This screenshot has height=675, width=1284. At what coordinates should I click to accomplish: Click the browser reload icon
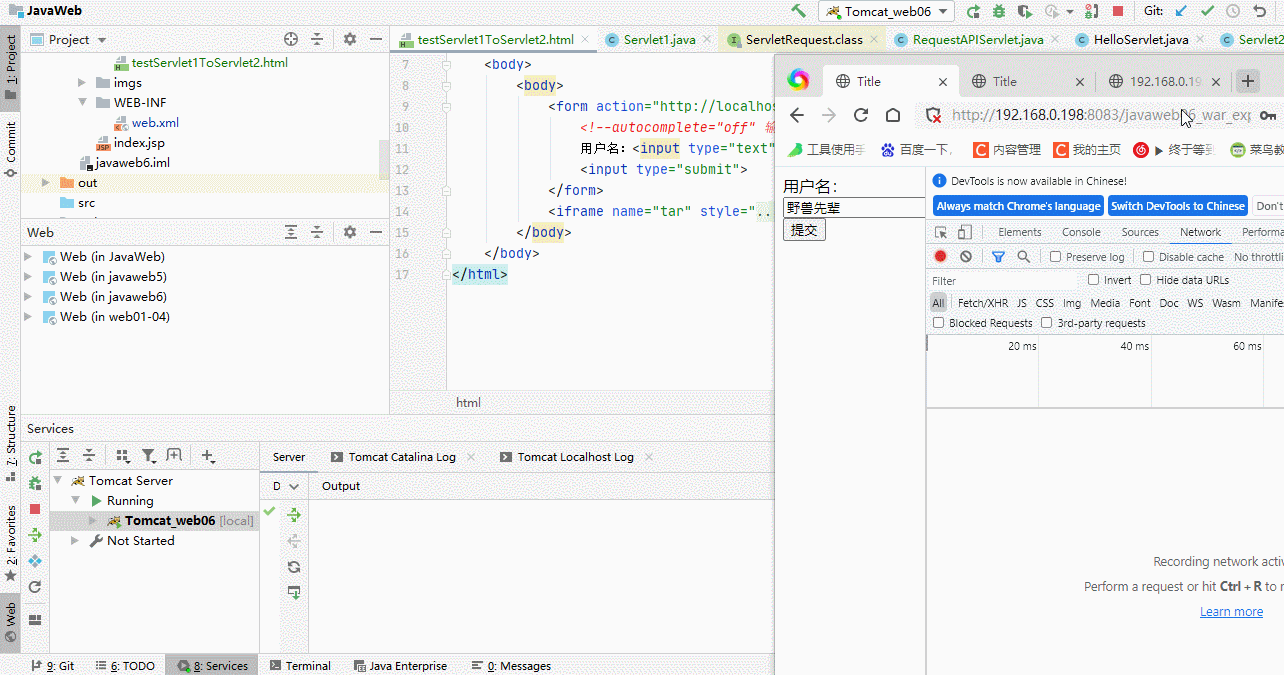pos(860,115)
